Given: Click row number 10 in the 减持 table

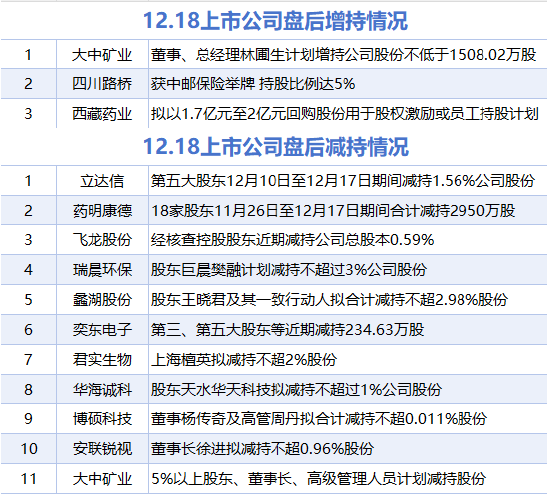Looking at the screenshot, I should coord(29,449).
